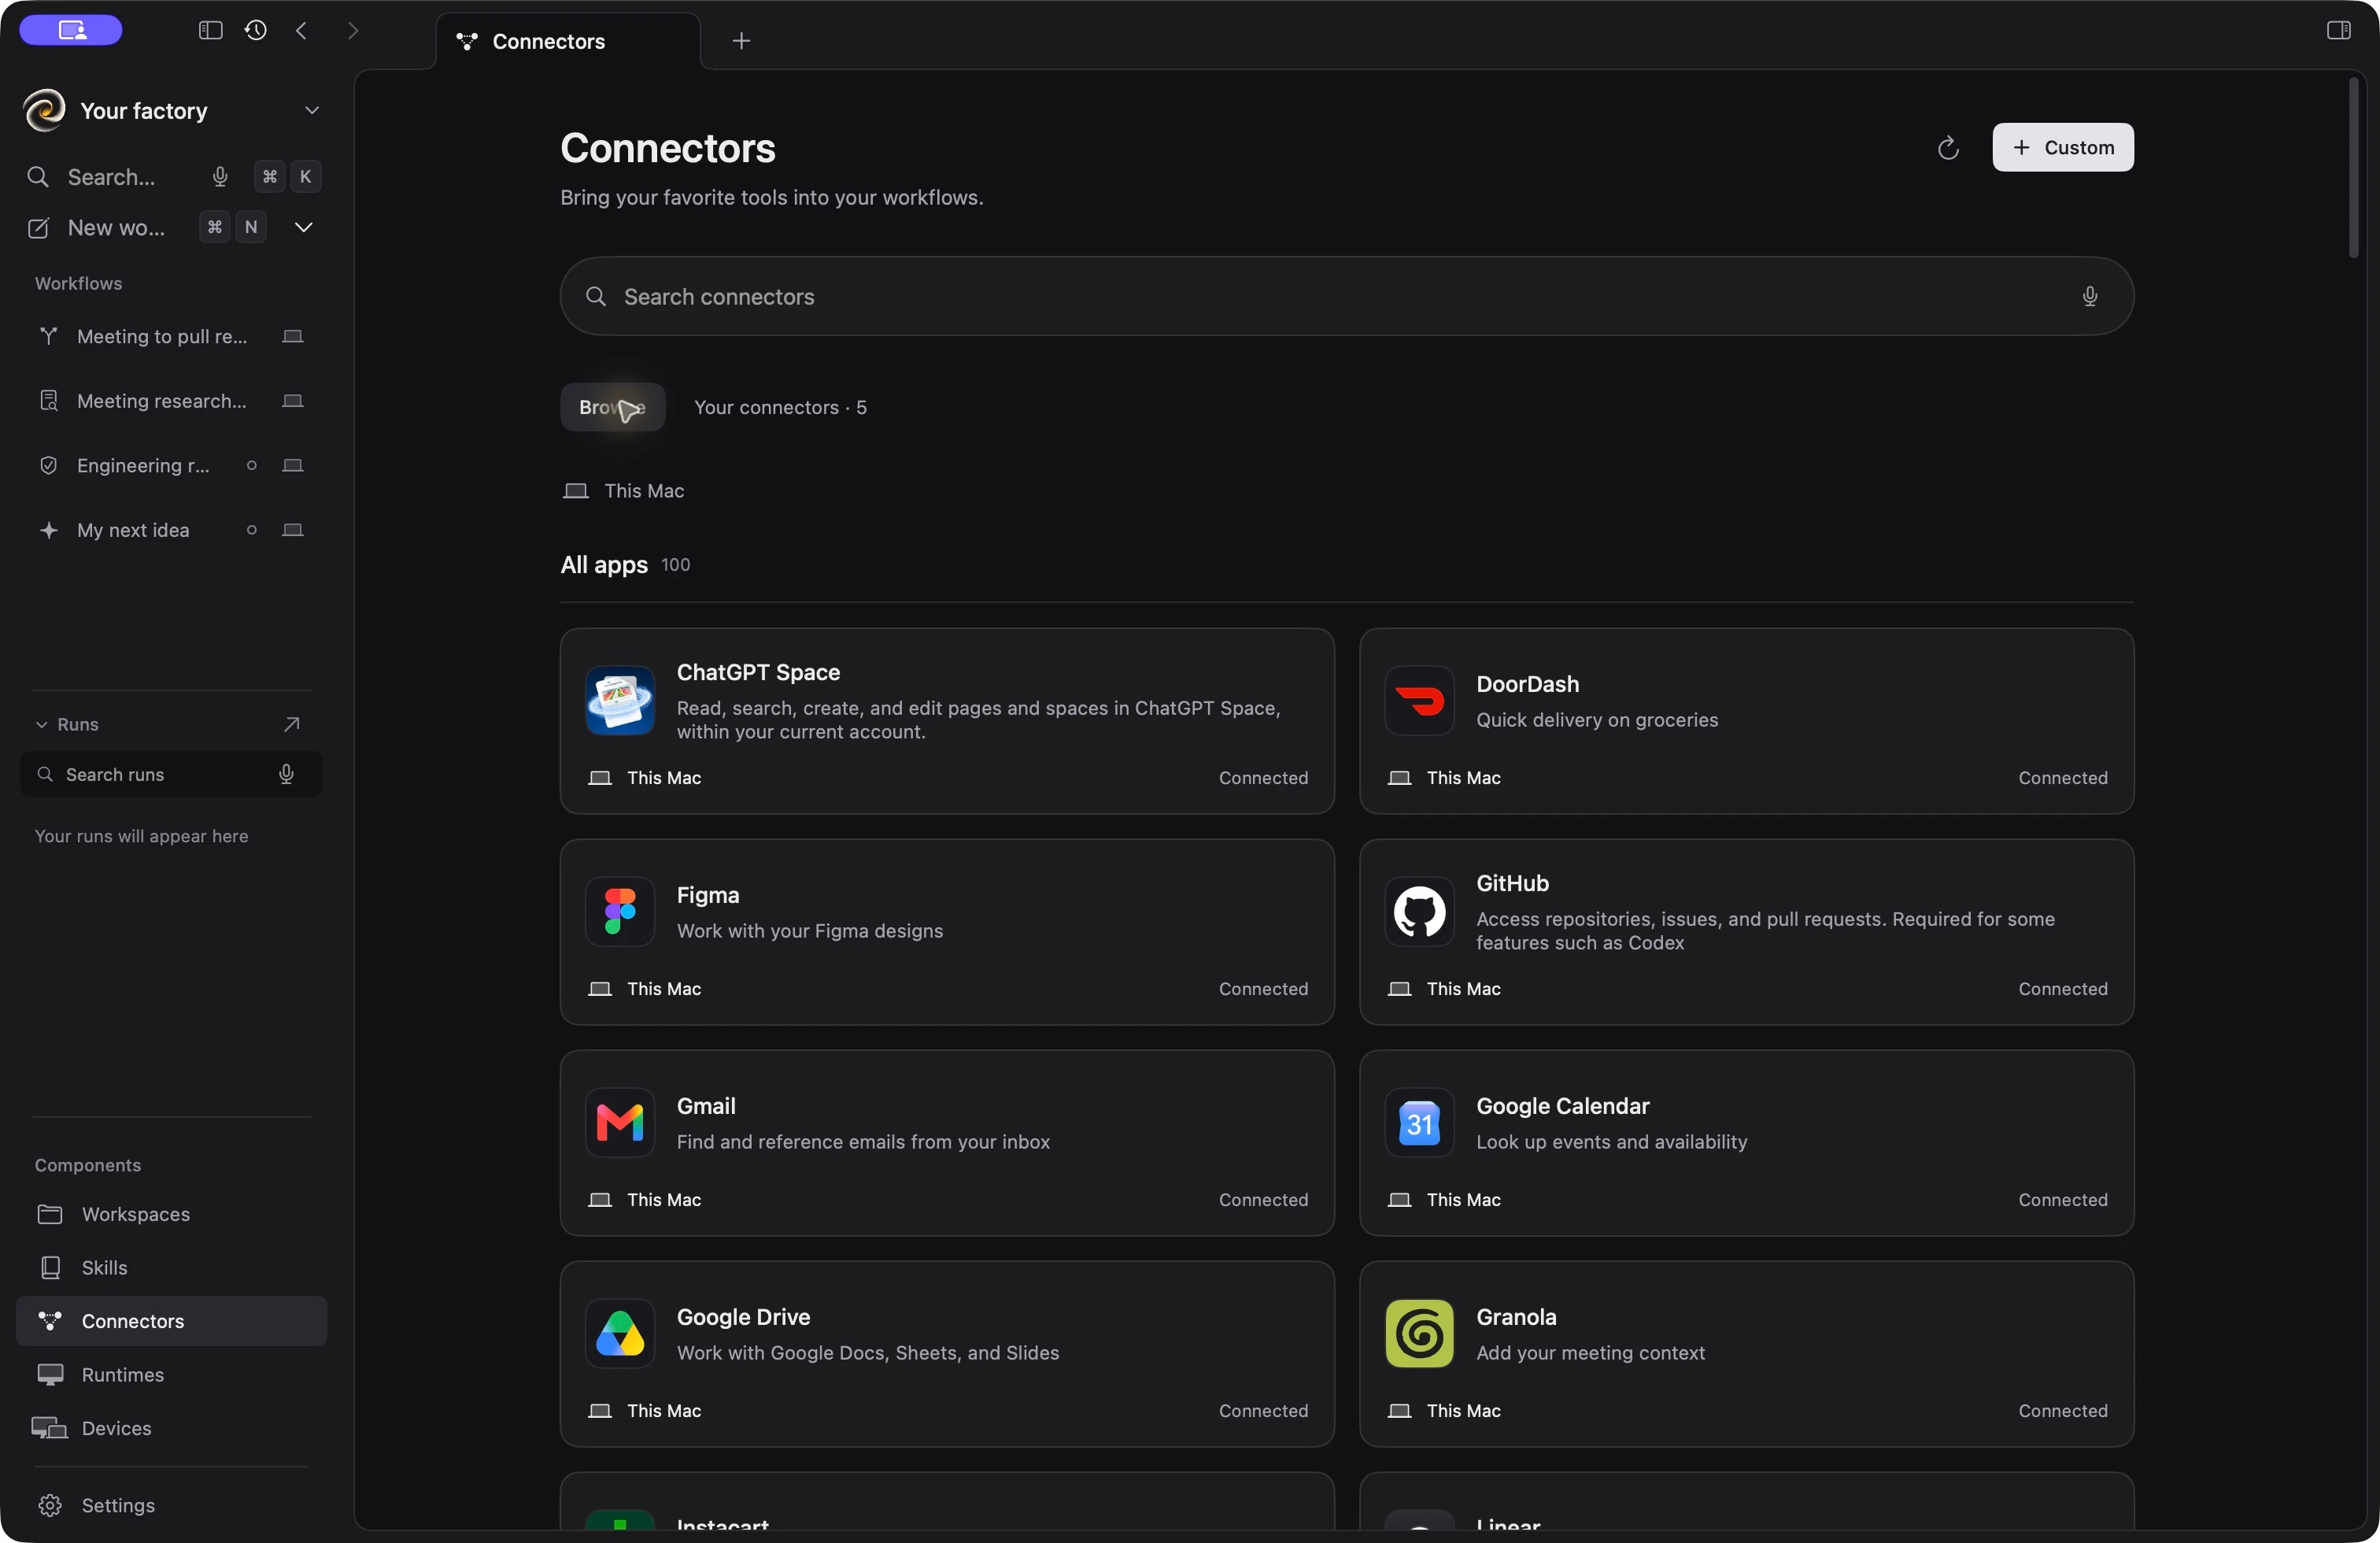Open Settings in the sidebar
This screenshot has height=1543, width=2380.
[171, 1506]
